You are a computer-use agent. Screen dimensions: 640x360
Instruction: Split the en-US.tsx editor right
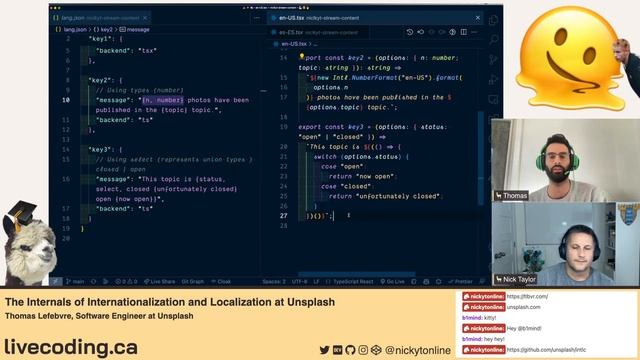[x=464, y=32]
